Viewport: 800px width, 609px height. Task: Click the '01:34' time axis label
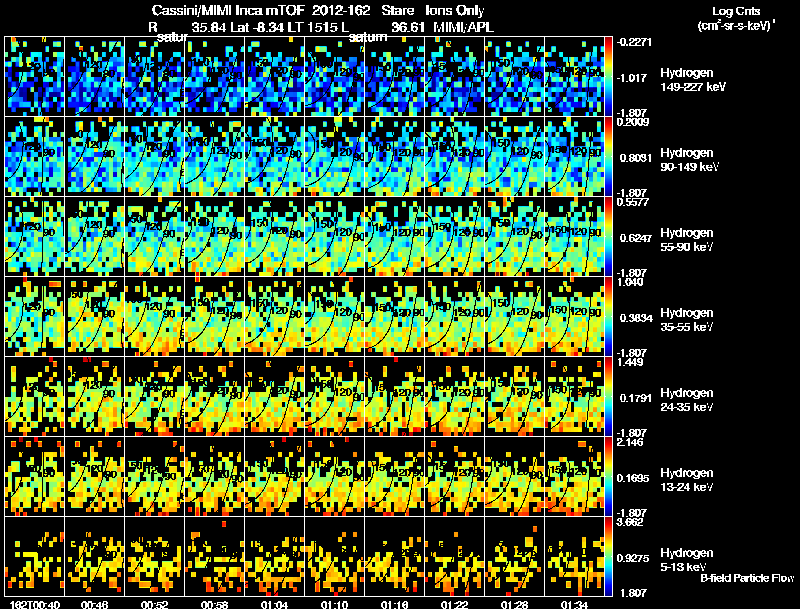pyautogui.click(x=574, y=604)
